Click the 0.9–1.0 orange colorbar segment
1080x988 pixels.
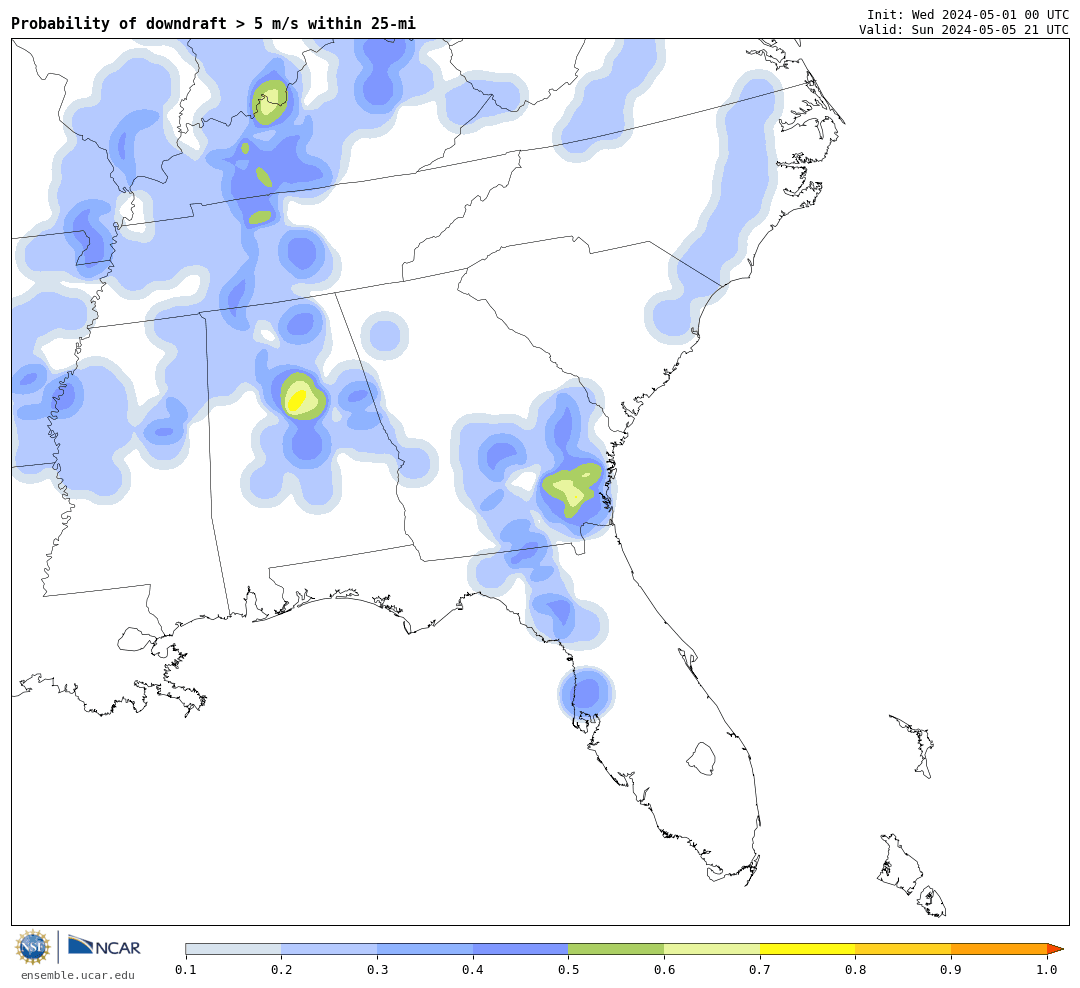(999, 949)
